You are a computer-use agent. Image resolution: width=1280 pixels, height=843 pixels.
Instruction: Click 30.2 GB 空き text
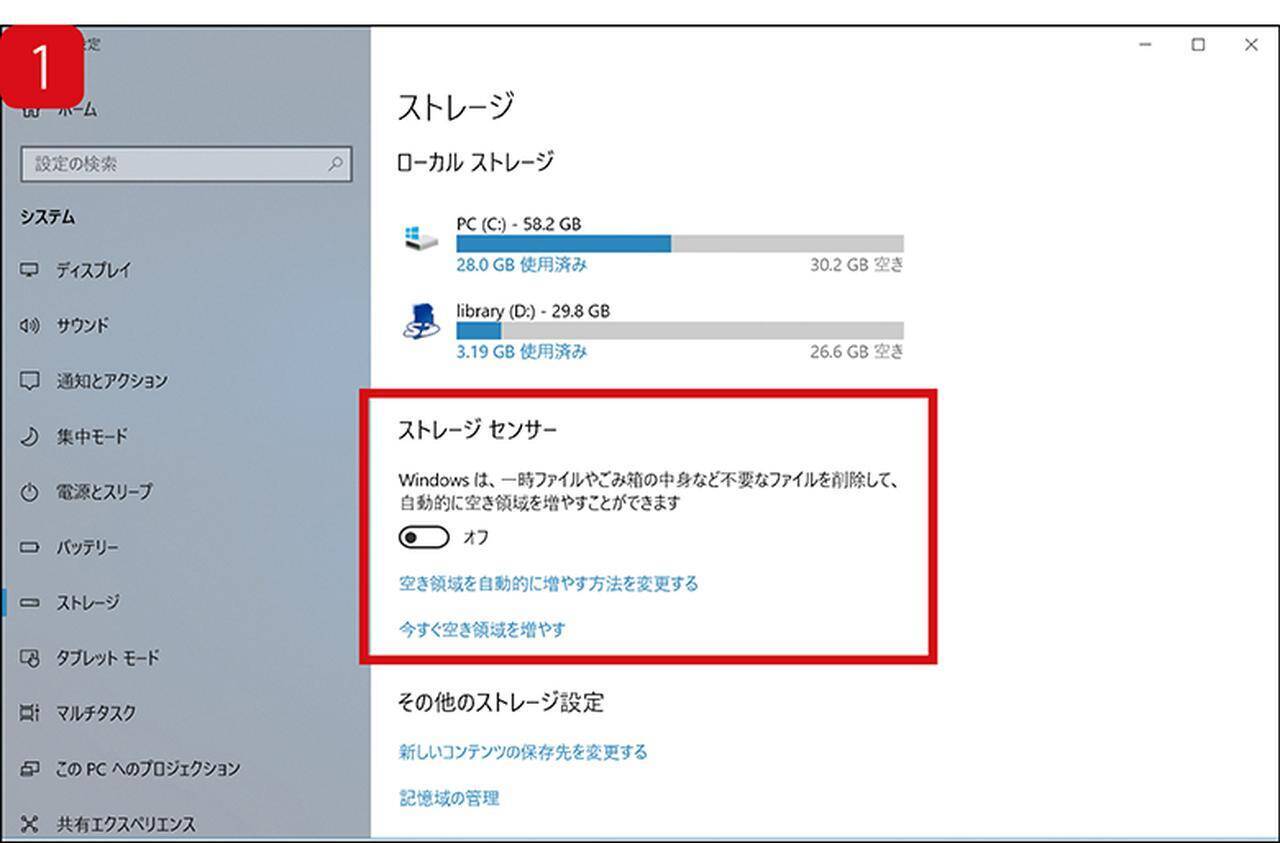click(857, 265)
